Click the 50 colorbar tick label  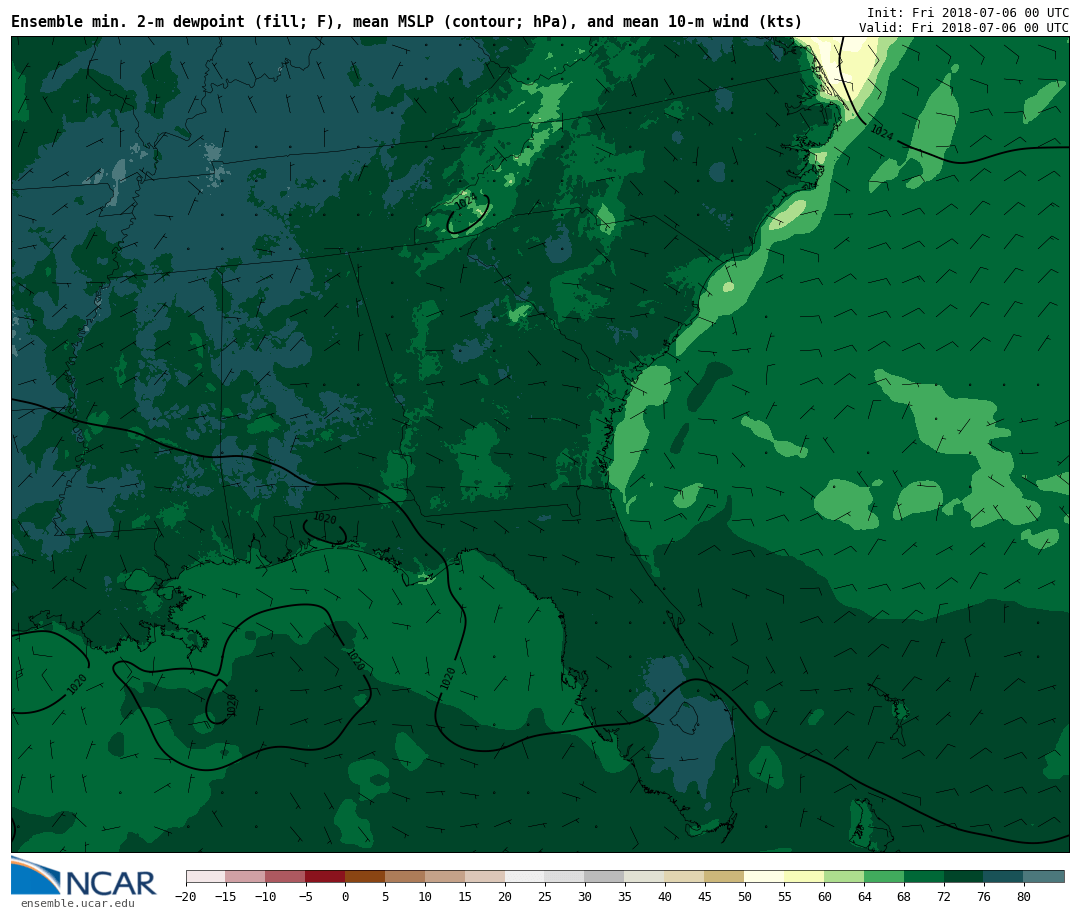coord(745,896)
